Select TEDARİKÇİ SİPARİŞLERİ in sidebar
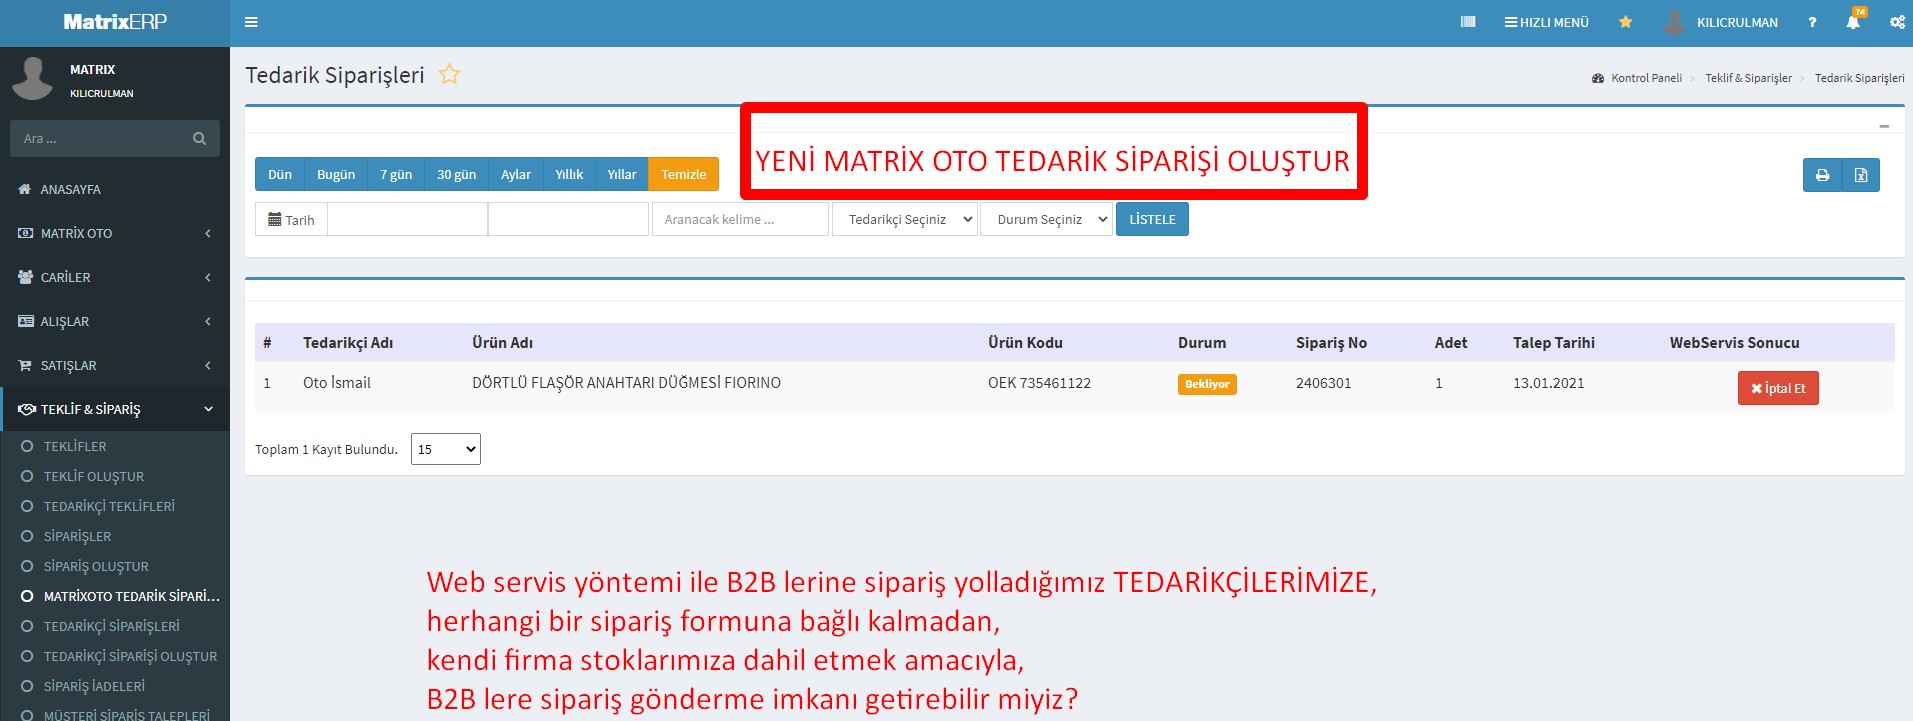Screen dimensions: 1913x721 pos(111,626)
